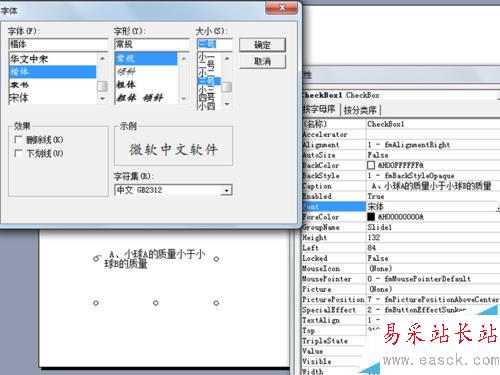Screen dimensions: 500x375
Task: Open the 字符集 character set dropdown
Action: 227,190
